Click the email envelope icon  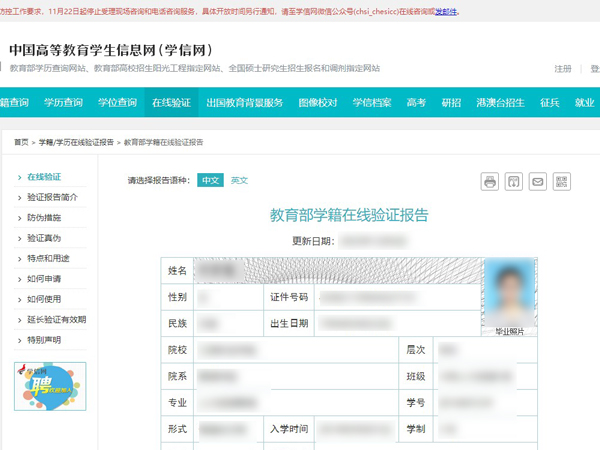pyautogui.click(x=537, y=181)
